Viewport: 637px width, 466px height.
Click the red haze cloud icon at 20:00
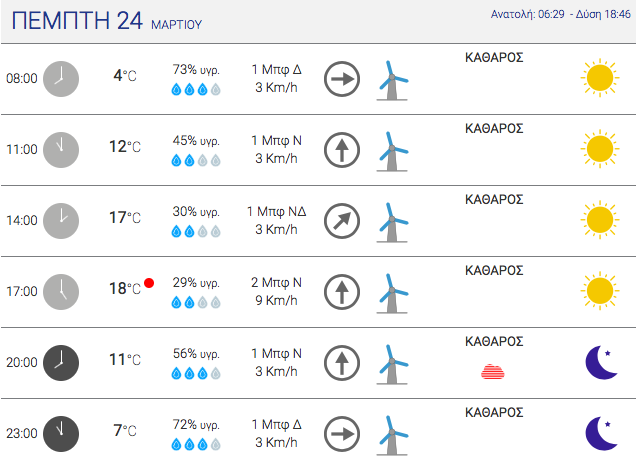493,371
